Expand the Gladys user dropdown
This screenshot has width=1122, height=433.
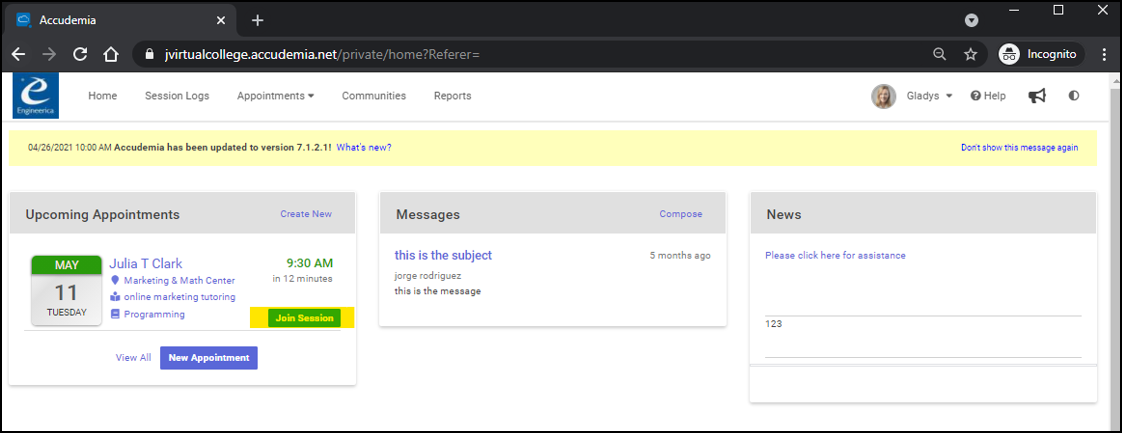(930, 96)
